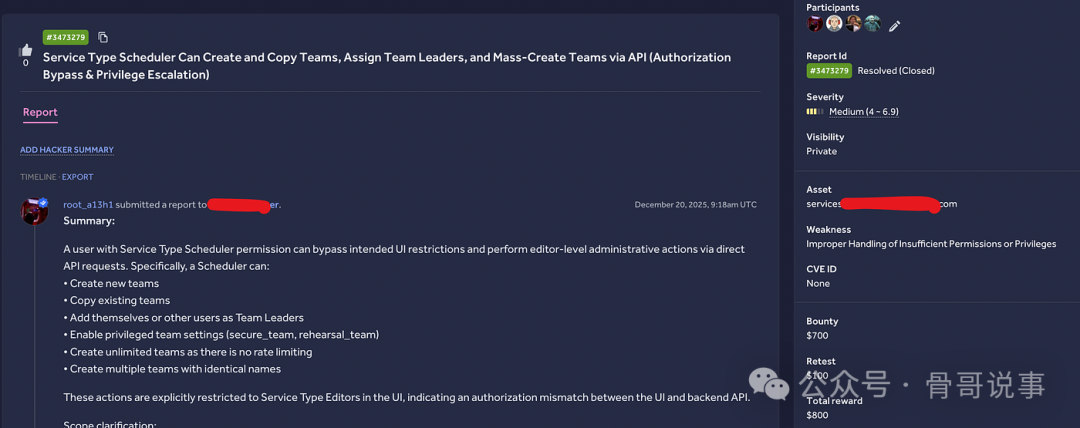Click the TIMELINE label
The width and height of the screenshot is (1080, 428).
click(39, 177)
